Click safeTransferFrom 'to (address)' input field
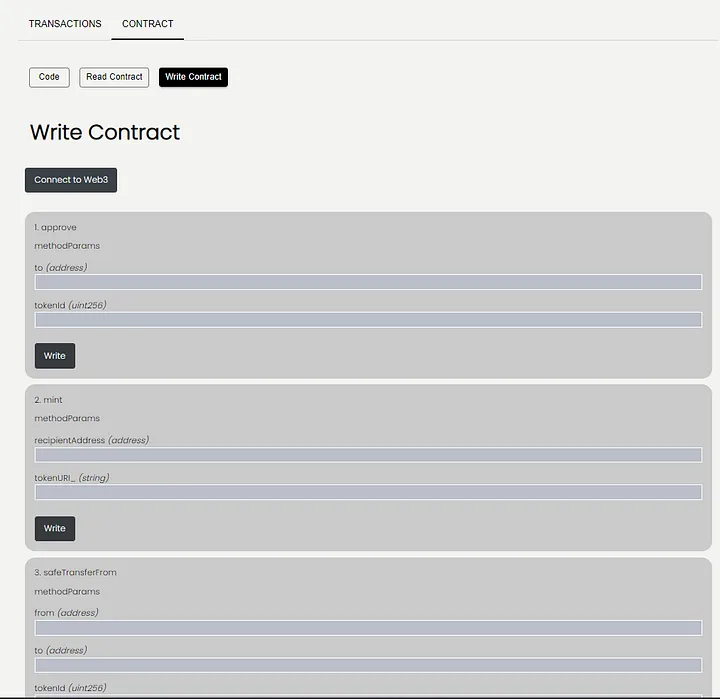The image size is (720, 699). point(368,665)
